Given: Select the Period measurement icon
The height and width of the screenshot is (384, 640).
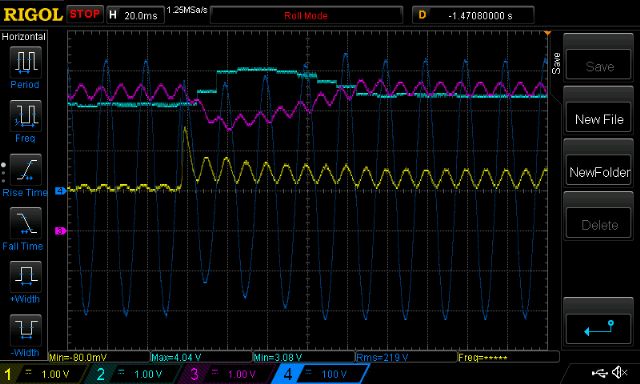Looking at the screenshot, I should [x=25, y=63].
